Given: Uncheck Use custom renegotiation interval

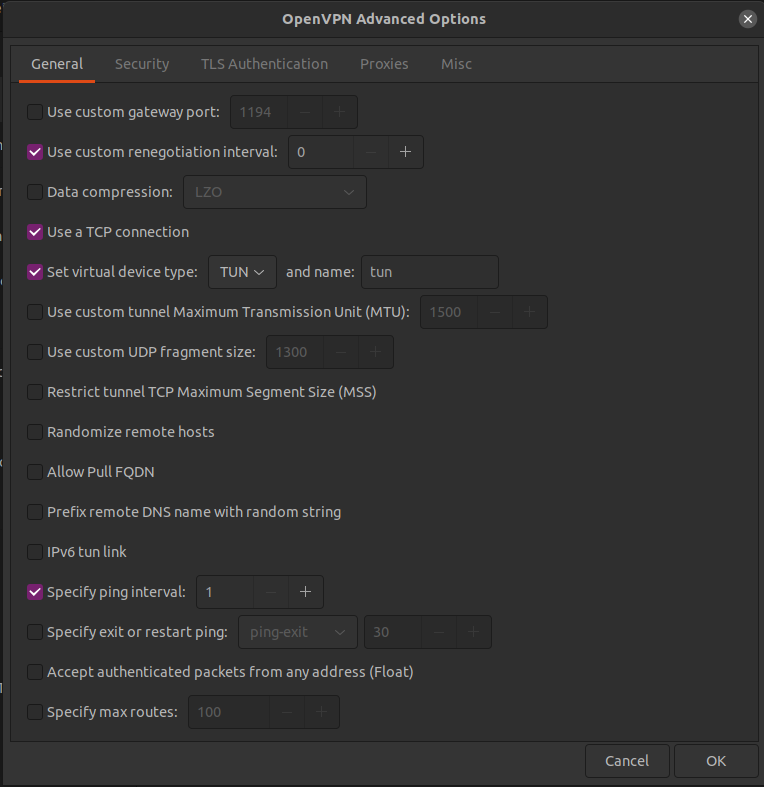Looking at the screenshot, I should [x=35, y=152].
